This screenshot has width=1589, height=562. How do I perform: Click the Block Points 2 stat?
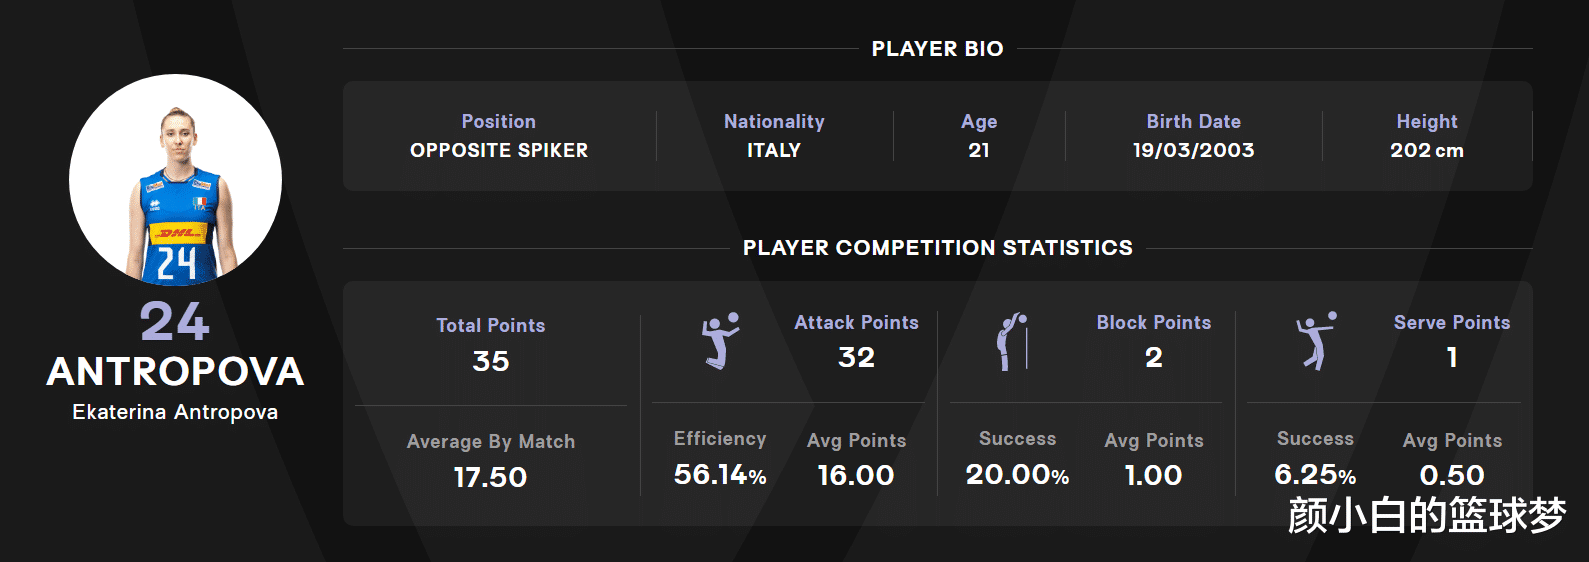click(1153, 342)
